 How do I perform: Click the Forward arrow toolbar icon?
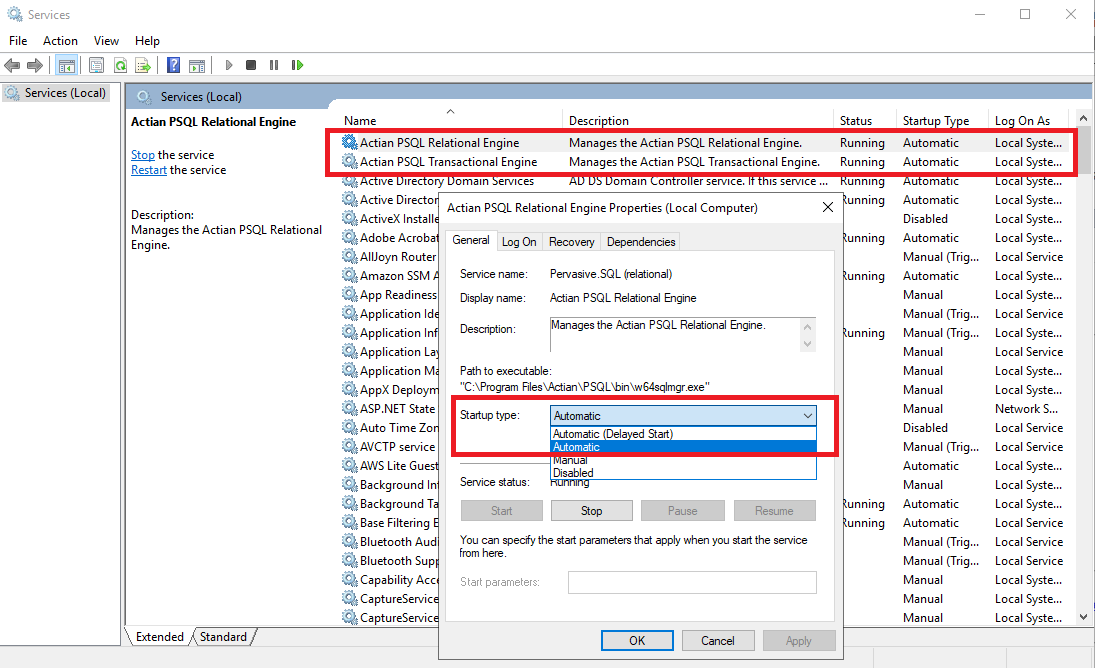click(34, 66)
